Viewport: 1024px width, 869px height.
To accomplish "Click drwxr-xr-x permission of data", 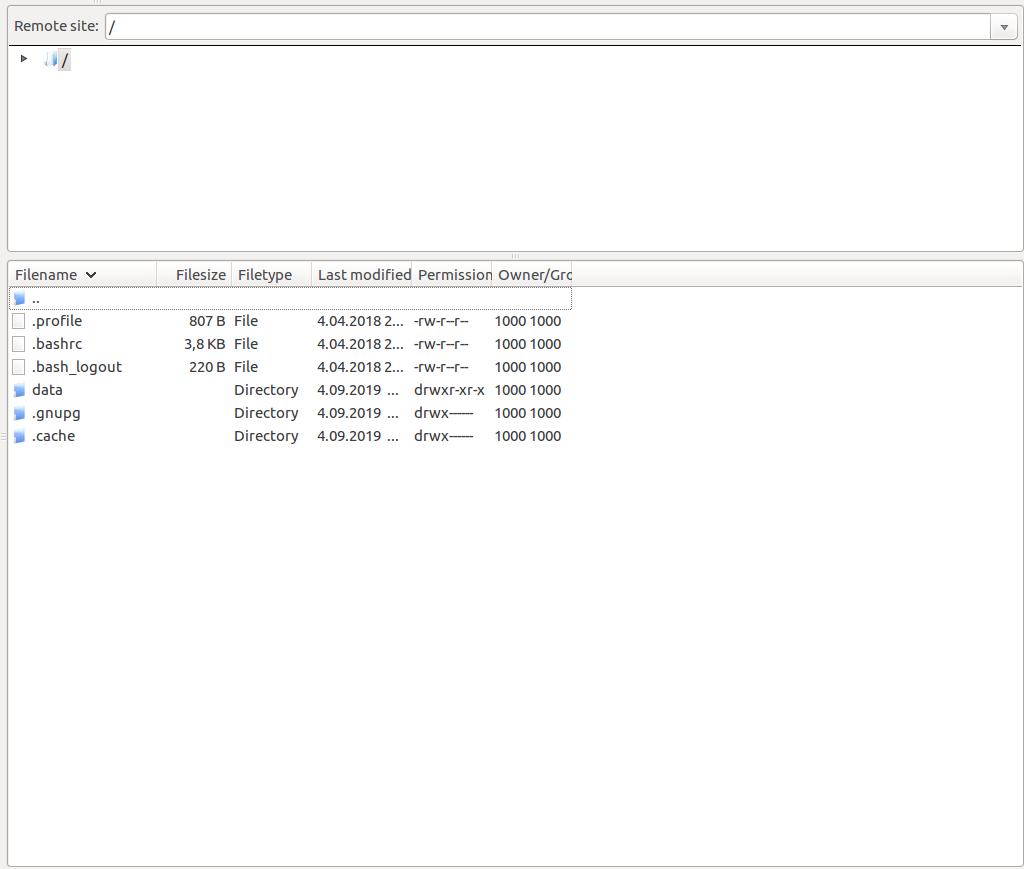I will 449,390.
